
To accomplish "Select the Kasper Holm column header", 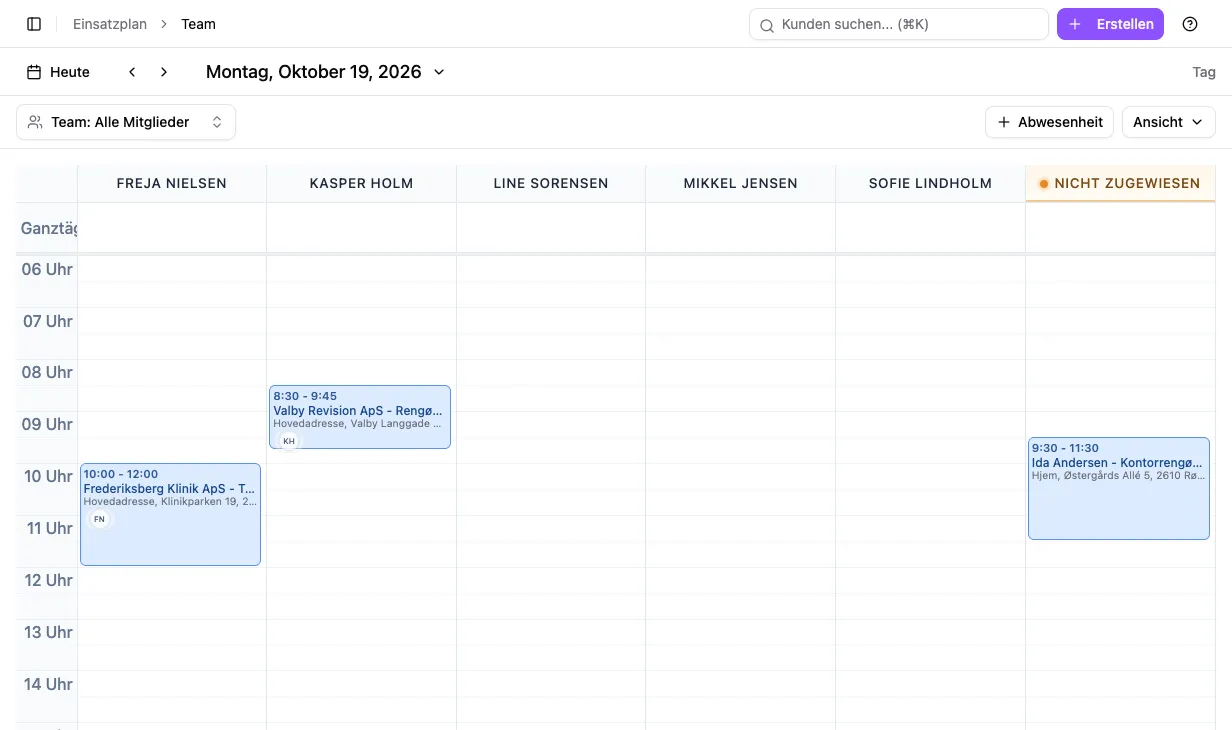I will tap(361, 184).
